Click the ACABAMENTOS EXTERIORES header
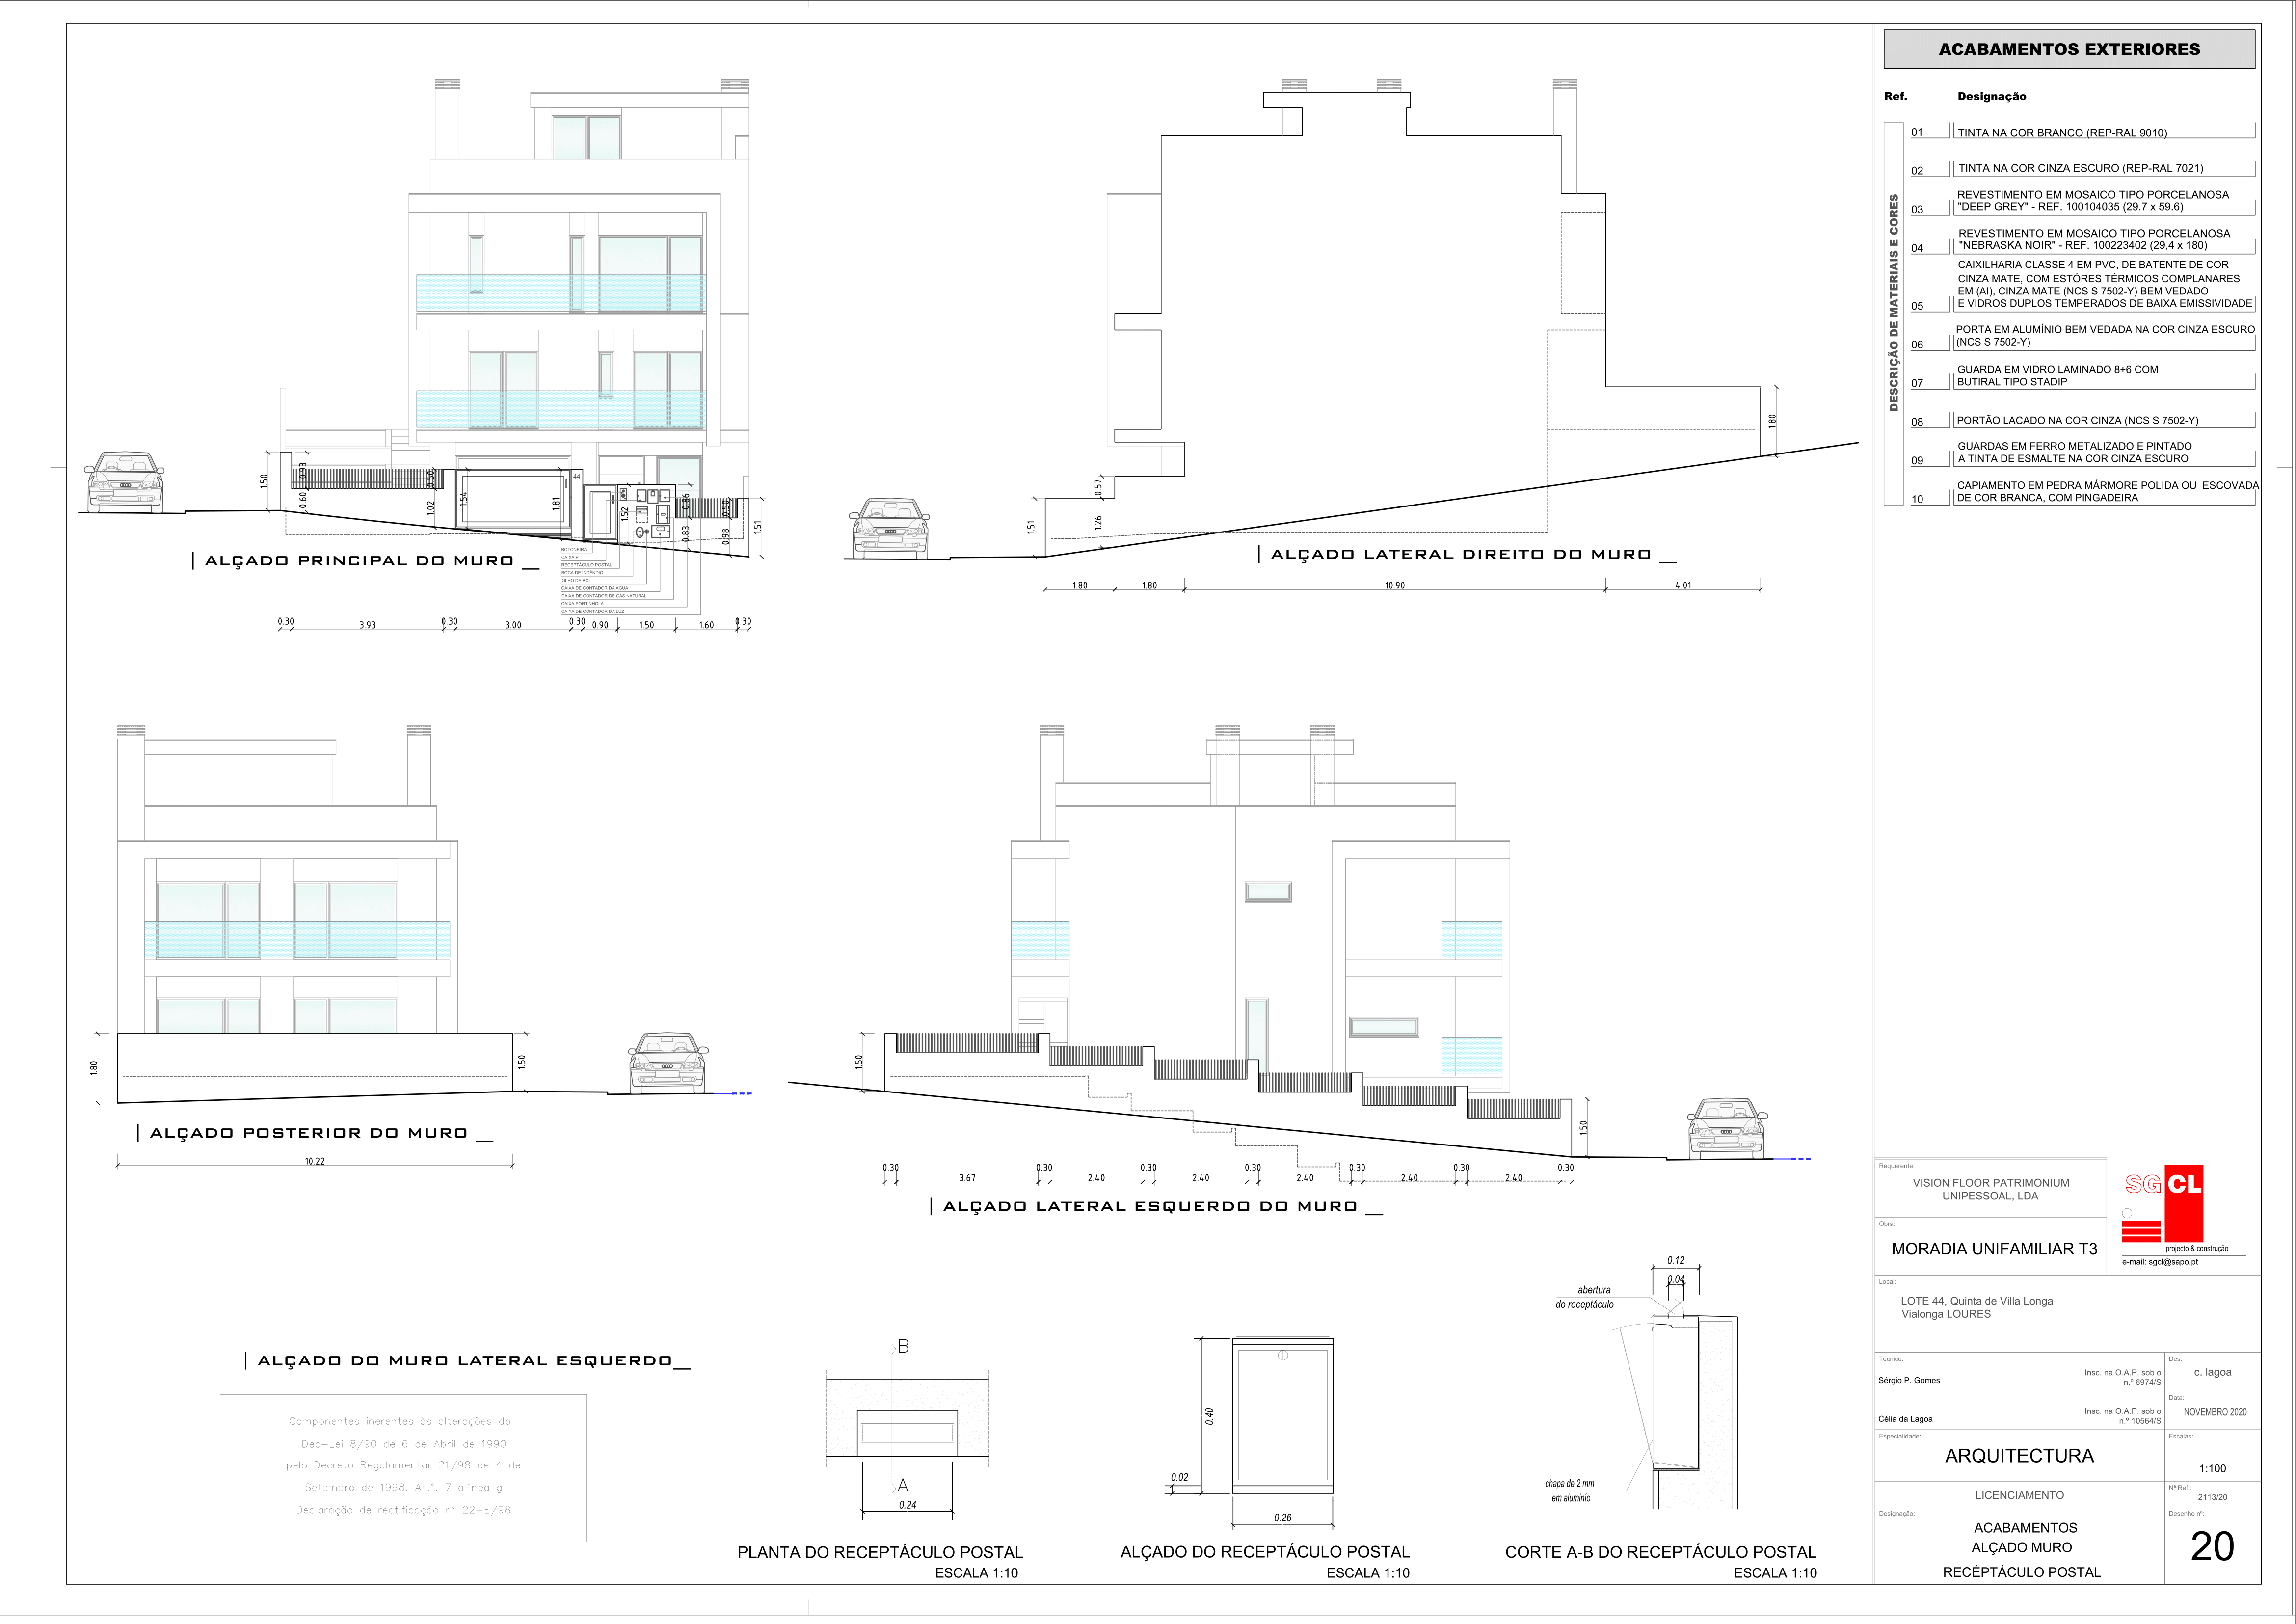2296x1624 pixels. (x=2069, y=49)
